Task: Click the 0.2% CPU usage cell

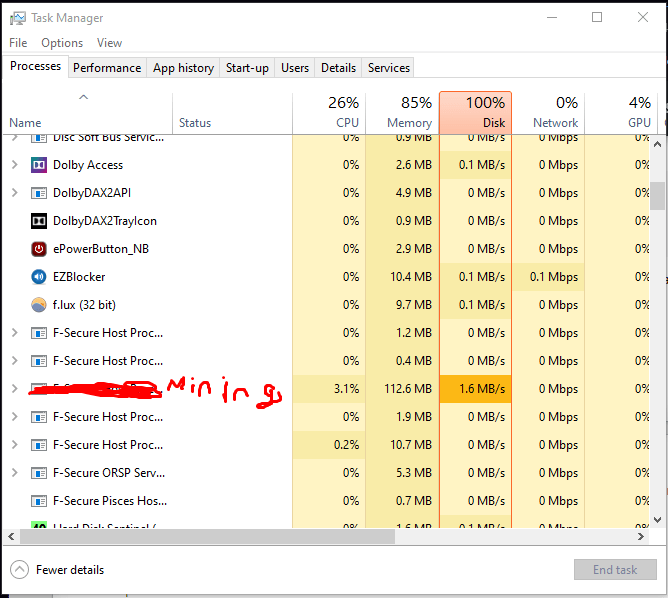Action: pos(329,445)
